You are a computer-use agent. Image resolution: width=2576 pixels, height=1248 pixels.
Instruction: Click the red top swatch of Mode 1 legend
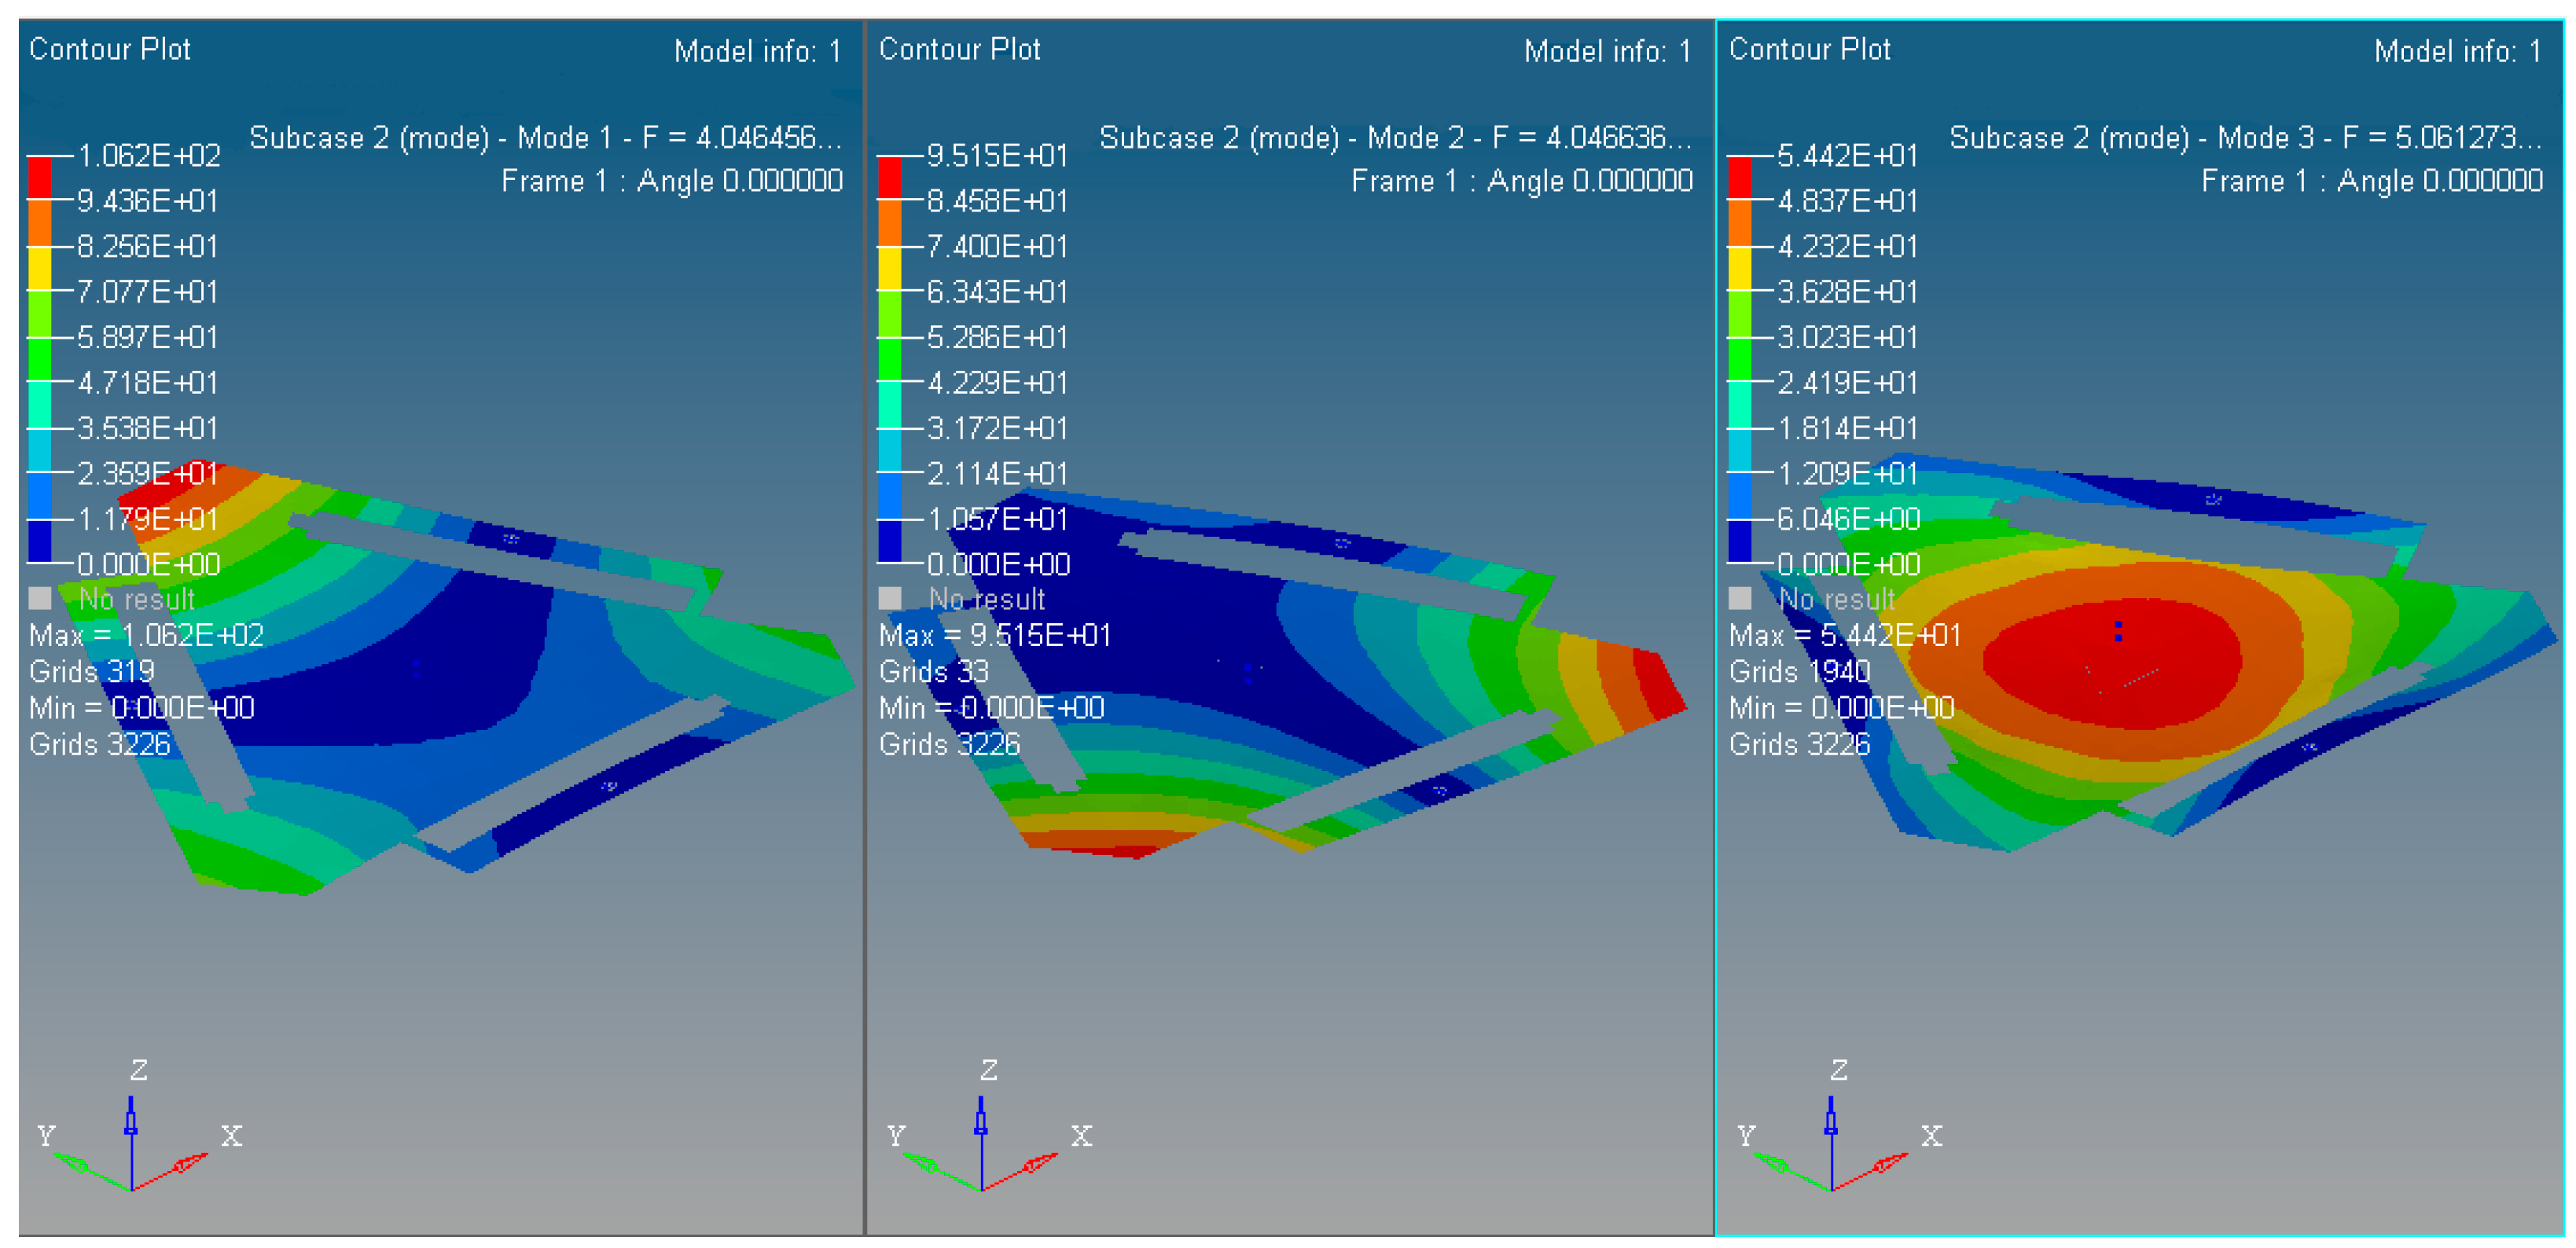tap(39, 178)
